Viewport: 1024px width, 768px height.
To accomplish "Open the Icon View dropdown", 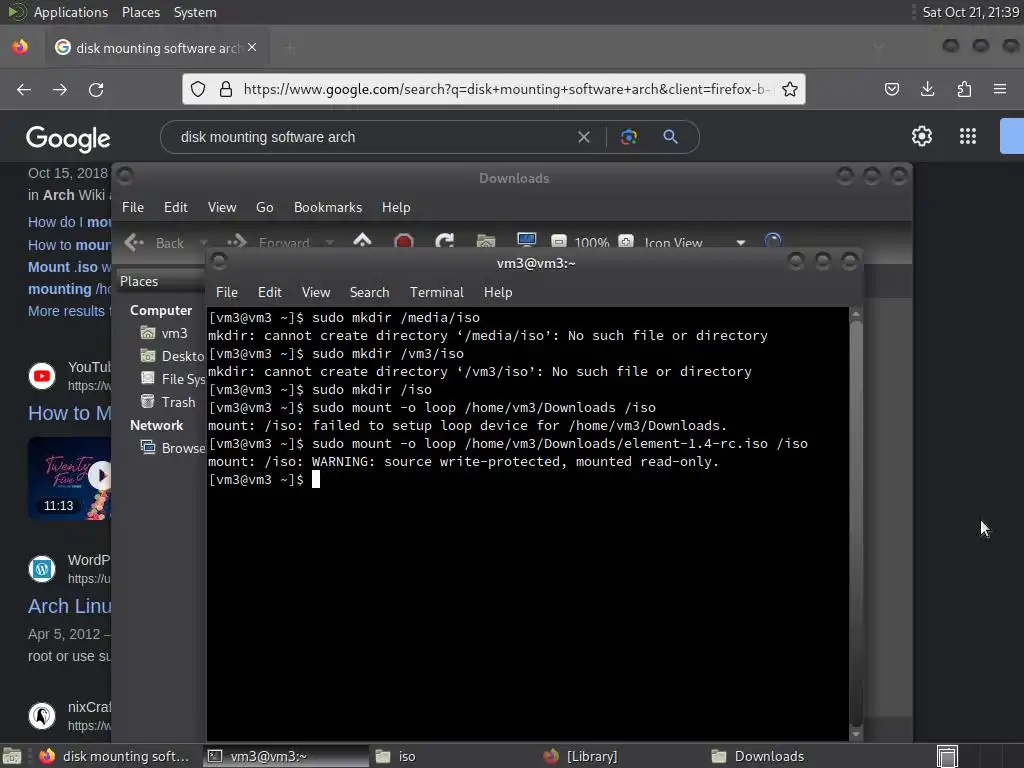I will coord(696,242).
